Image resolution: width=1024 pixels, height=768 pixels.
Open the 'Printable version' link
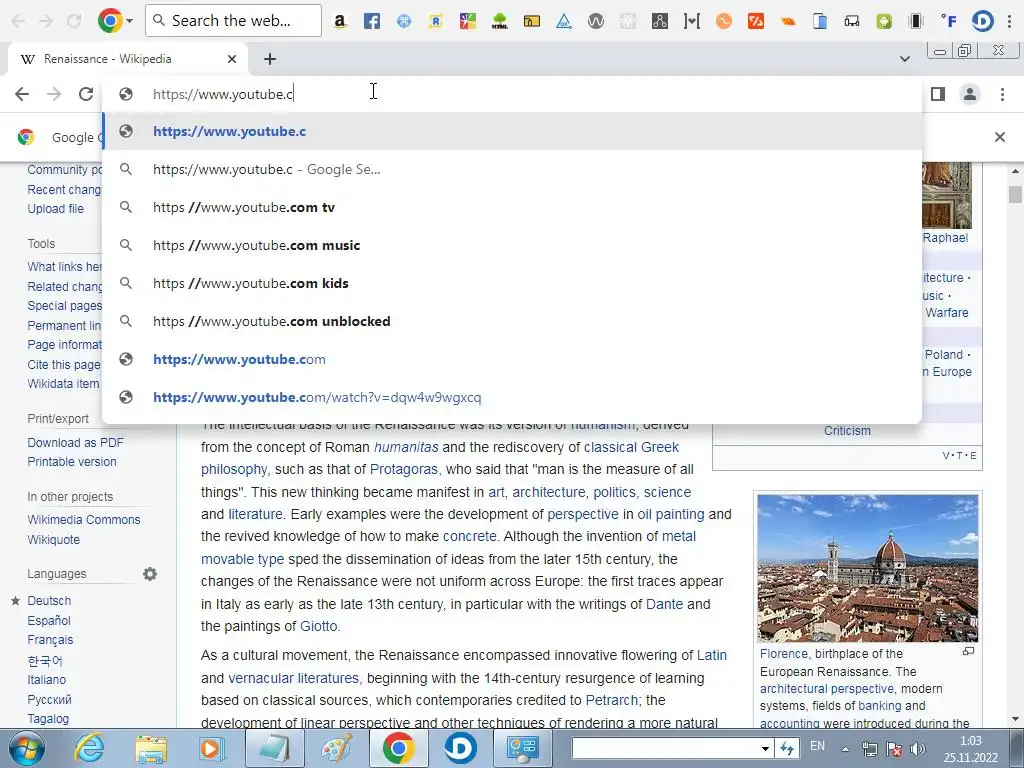72,461
